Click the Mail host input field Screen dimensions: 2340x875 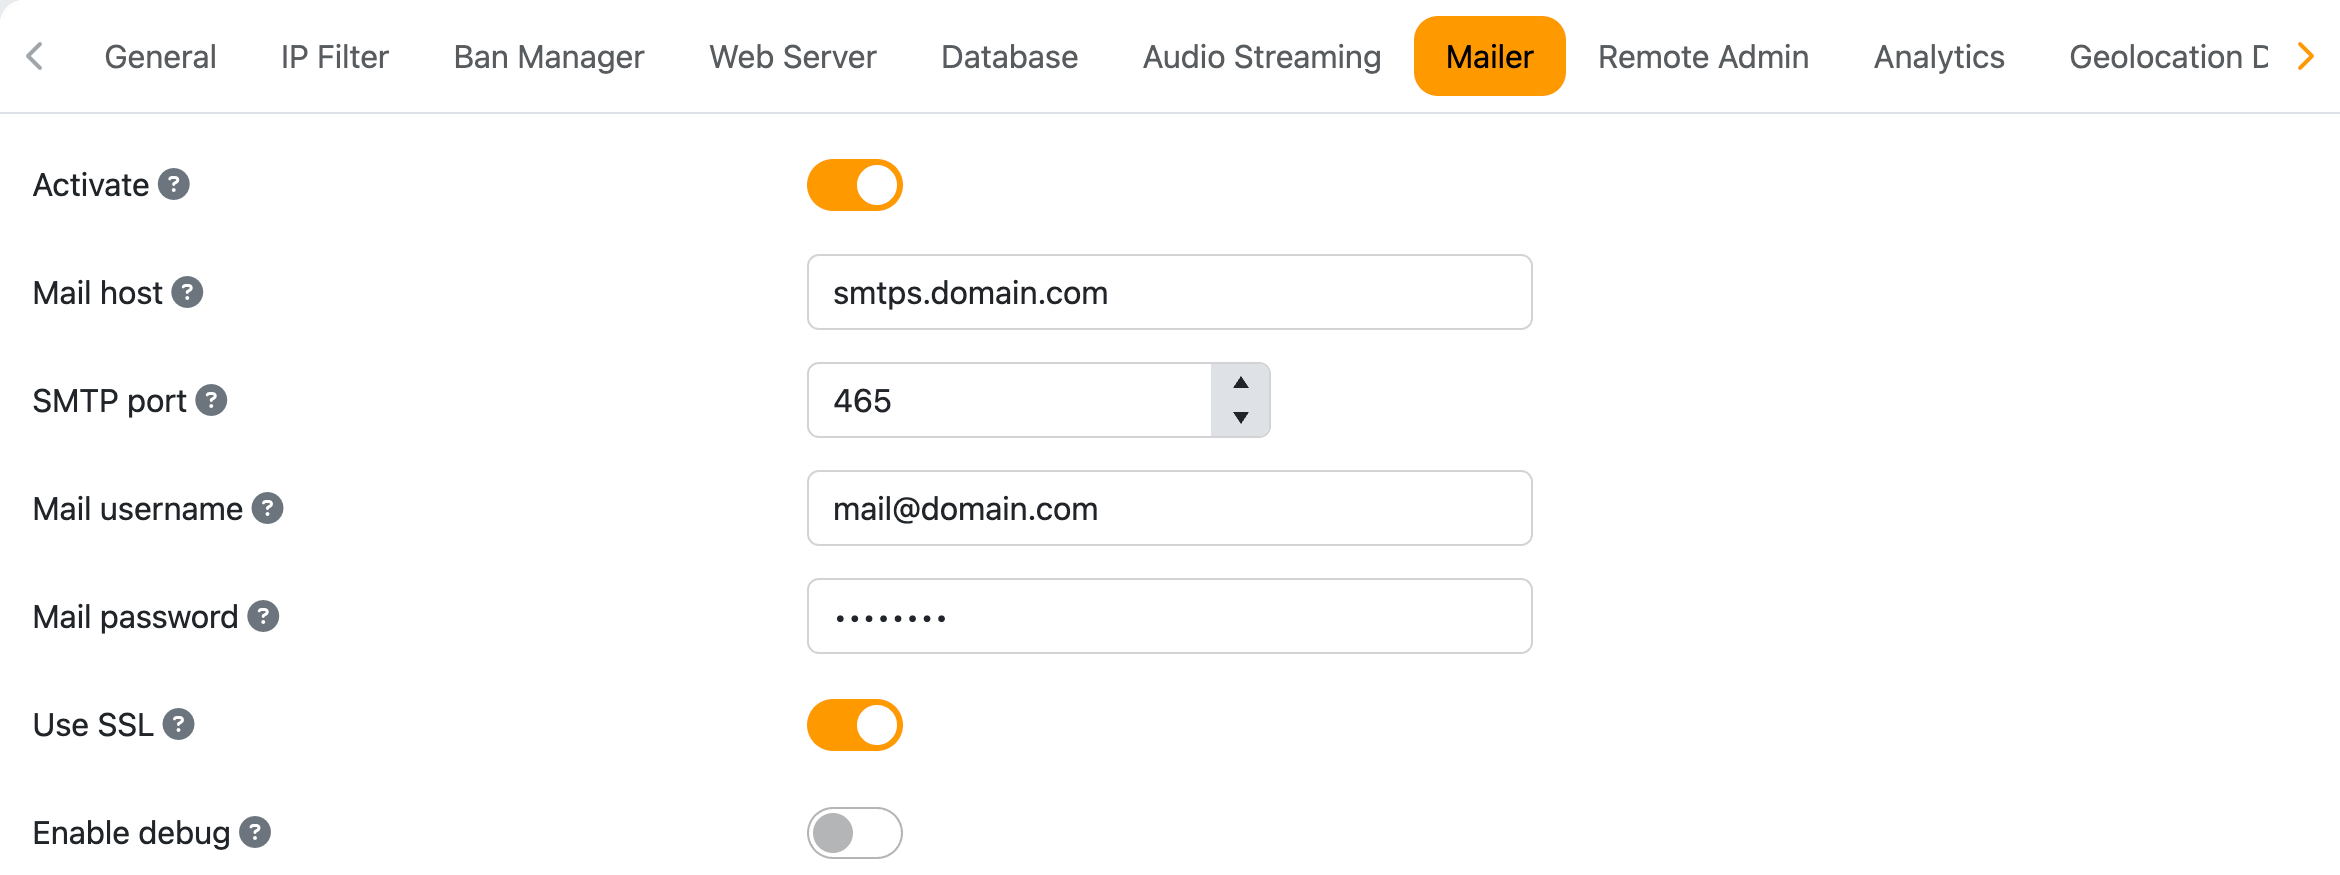(x=1170, y=292)
